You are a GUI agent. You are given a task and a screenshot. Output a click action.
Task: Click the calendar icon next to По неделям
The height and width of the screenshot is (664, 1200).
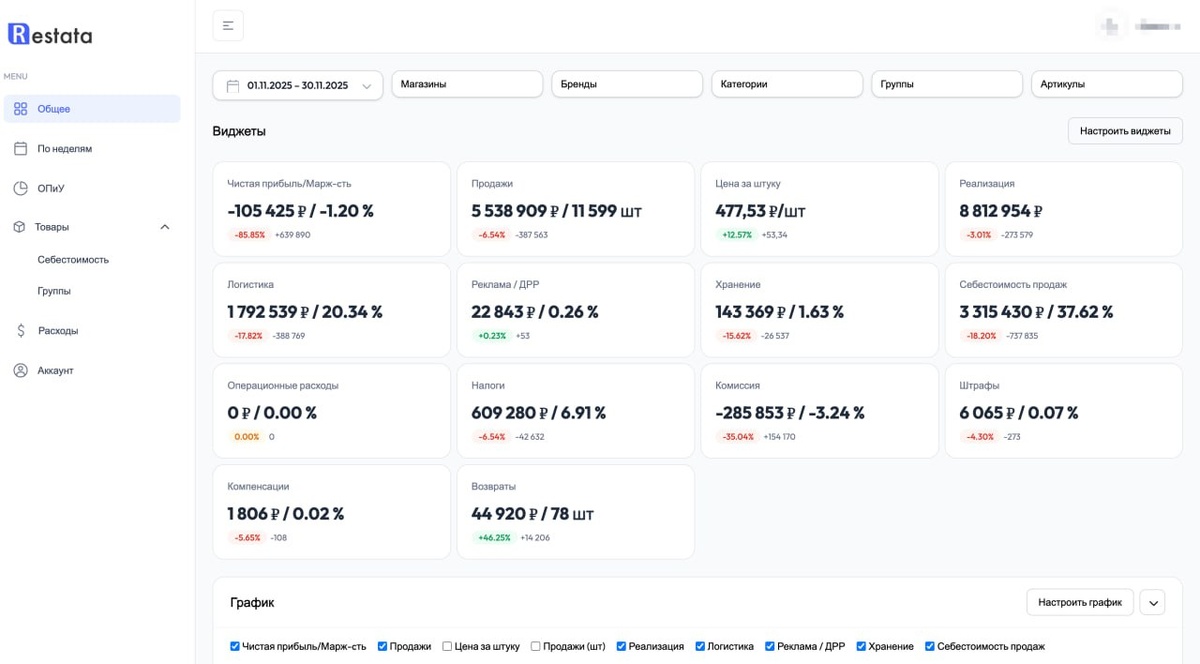coord(20,148)
